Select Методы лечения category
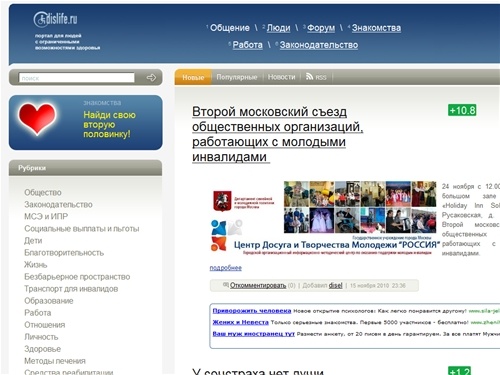 55,361
